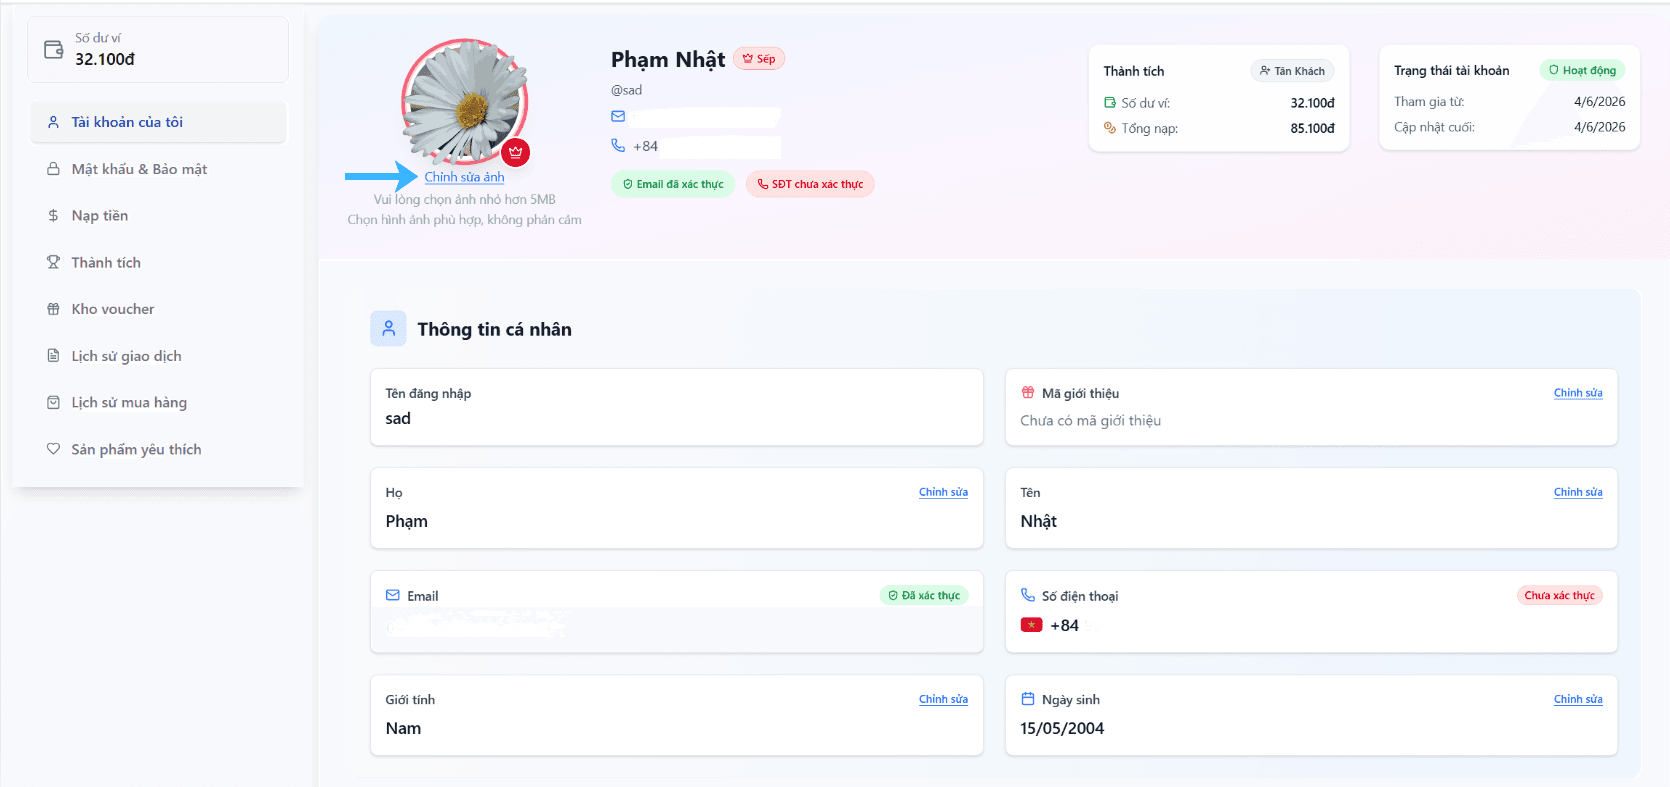Open Tài khoản của tôi menu item
The width and height of the screenshot is (1670, 787).
tap(158, 122)
